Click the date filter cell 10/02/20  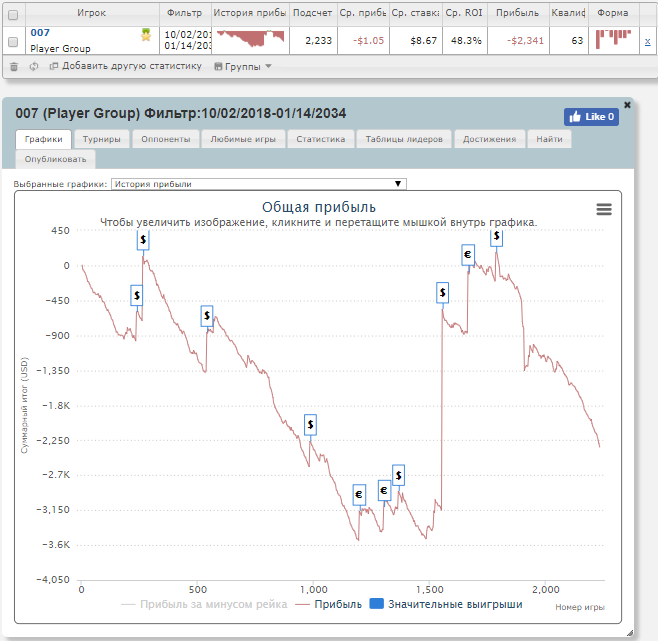click(x=185, y=40)
